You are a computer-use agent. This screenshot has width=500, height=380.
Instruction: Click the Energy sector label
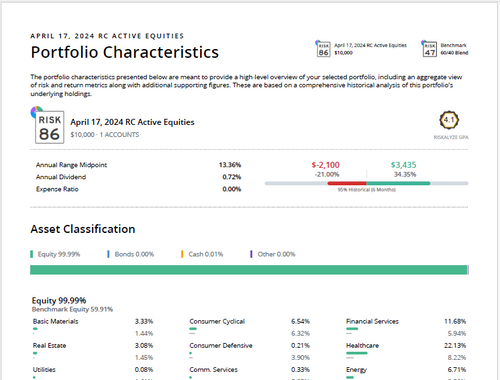coord(356,370)
